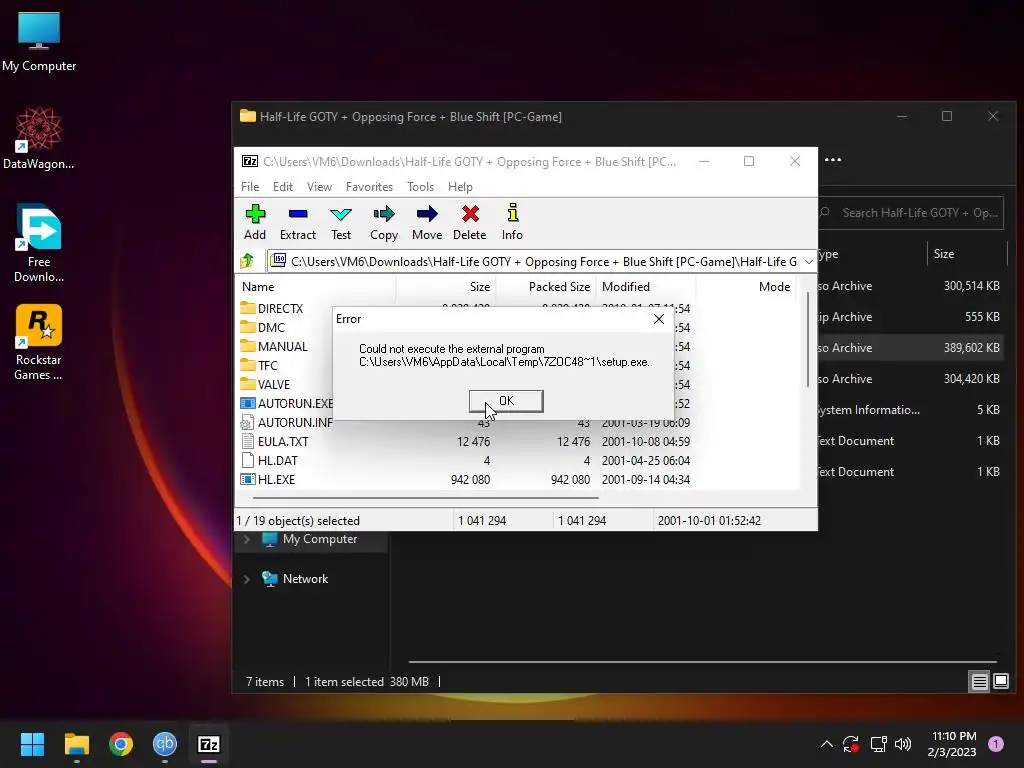Click the Extract toolbar icon

[298, 222]
